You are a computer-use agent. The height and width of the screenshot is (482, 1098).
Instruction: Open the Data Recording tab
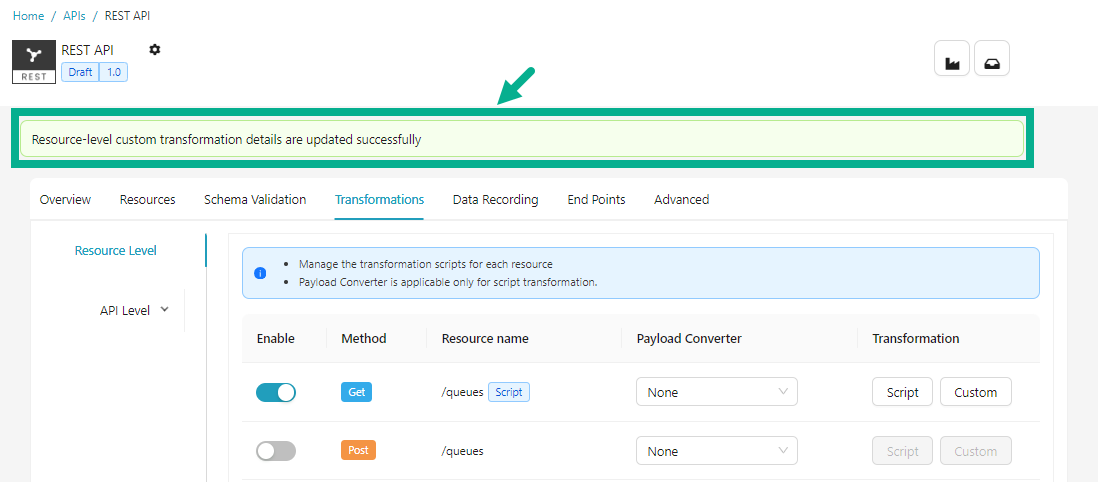[x=495, y=200]
